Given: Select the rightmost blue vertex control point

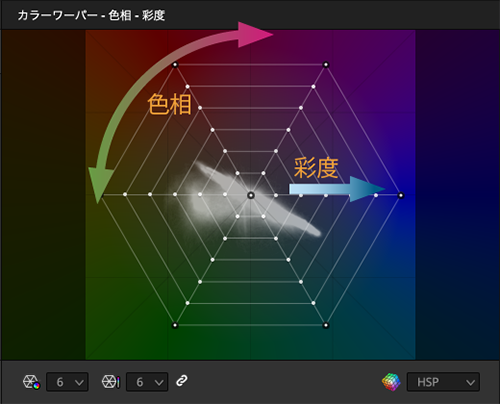Looking at the screenshot, I should point(401,195).
